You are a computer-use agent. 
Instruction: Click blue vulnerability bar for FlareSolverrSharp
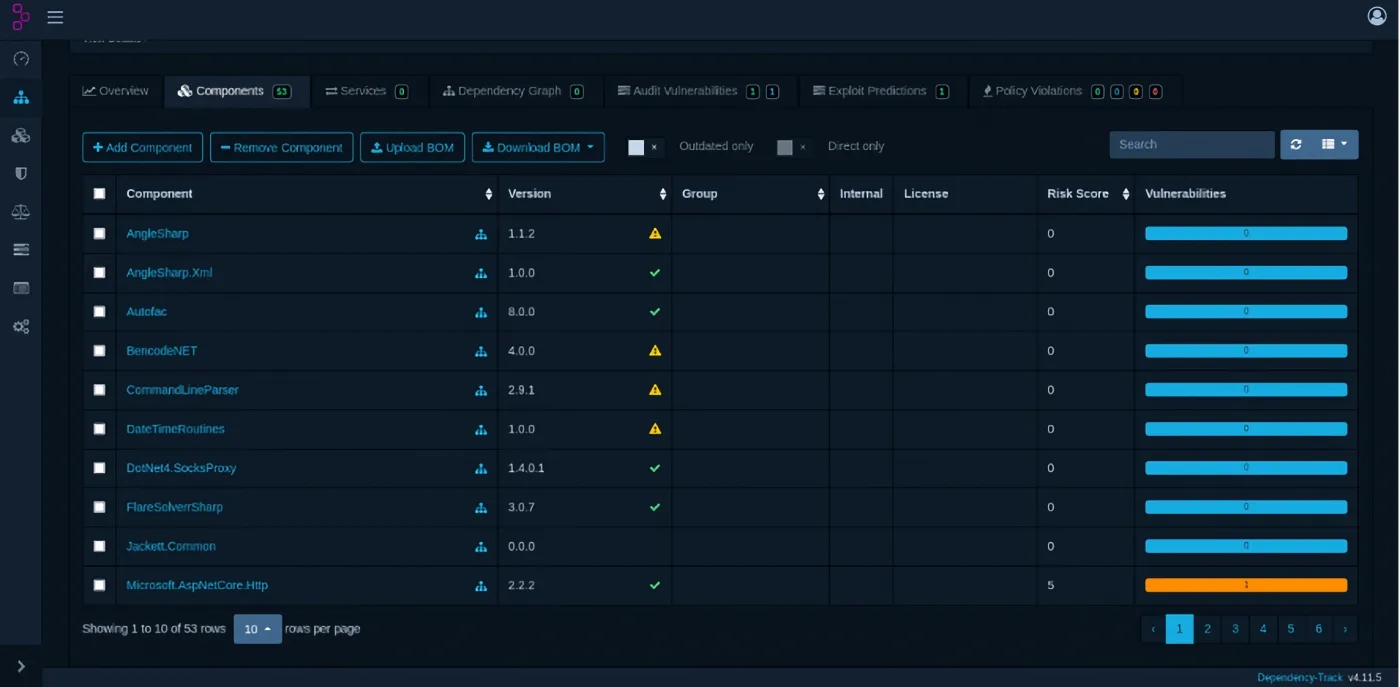click(1246, 507)
